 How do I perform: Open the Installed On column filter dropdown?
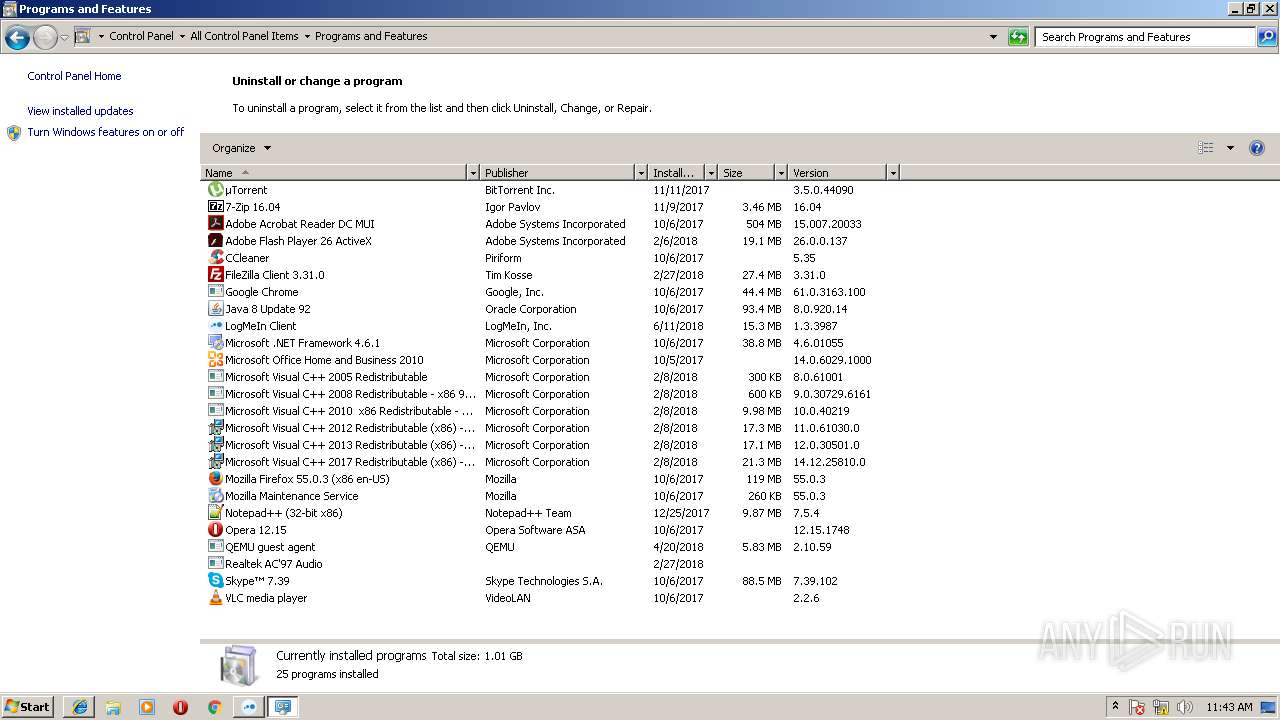[x=711, y=173]
